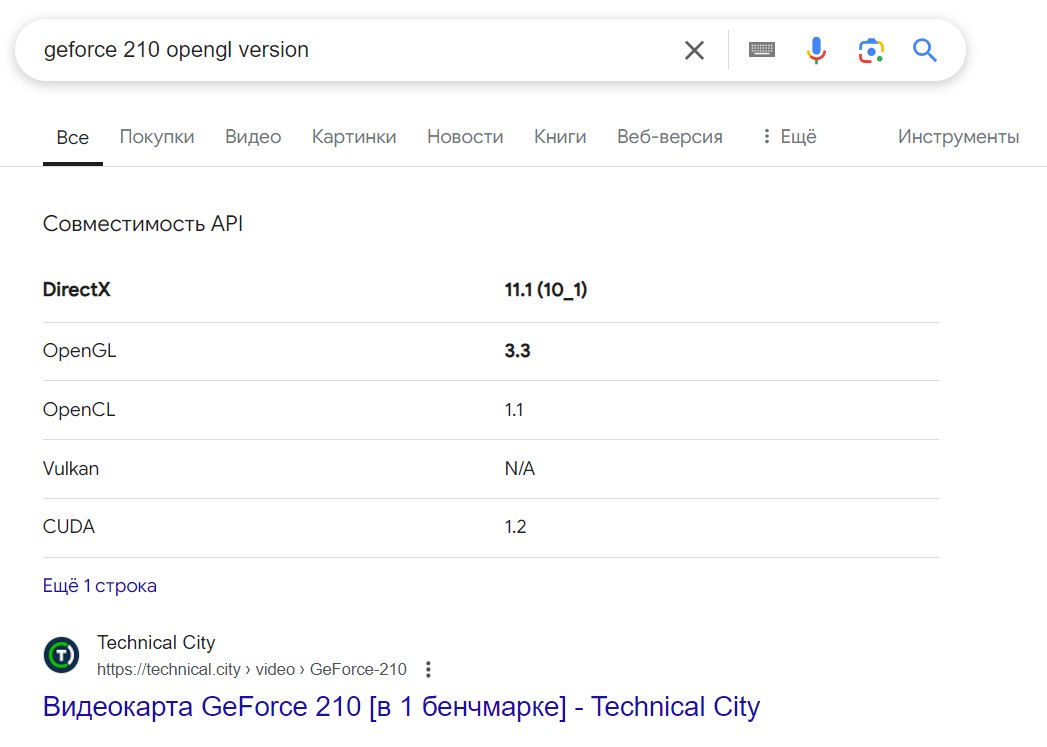The height and width of the screenshot is (747, 1047).
Task: Select the Все results tab
Action: point(72,138)
